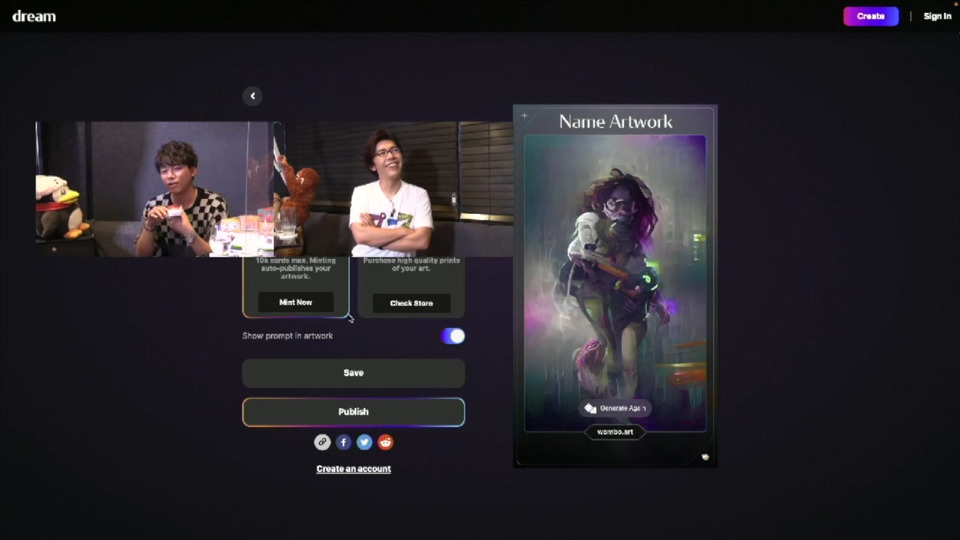960x540 pixels.
Task: Save the artwork
Action: click(353, 373)
